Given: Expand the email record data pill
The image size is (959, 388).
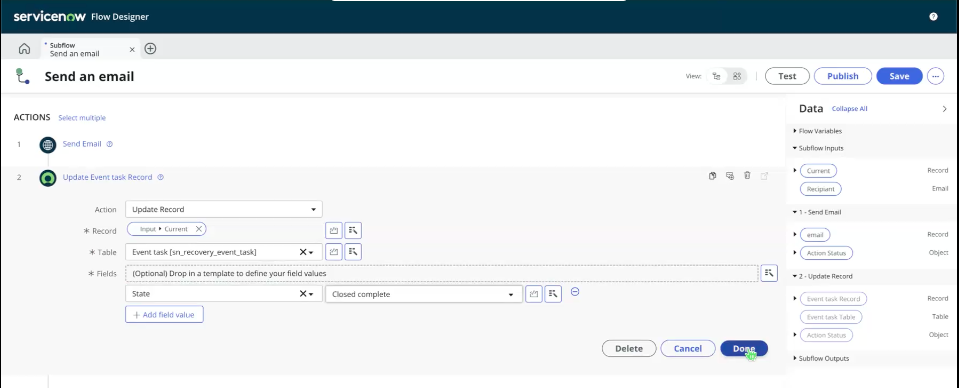Looking at the screenshot, I should pyautogui.click(x=795, y=234).
